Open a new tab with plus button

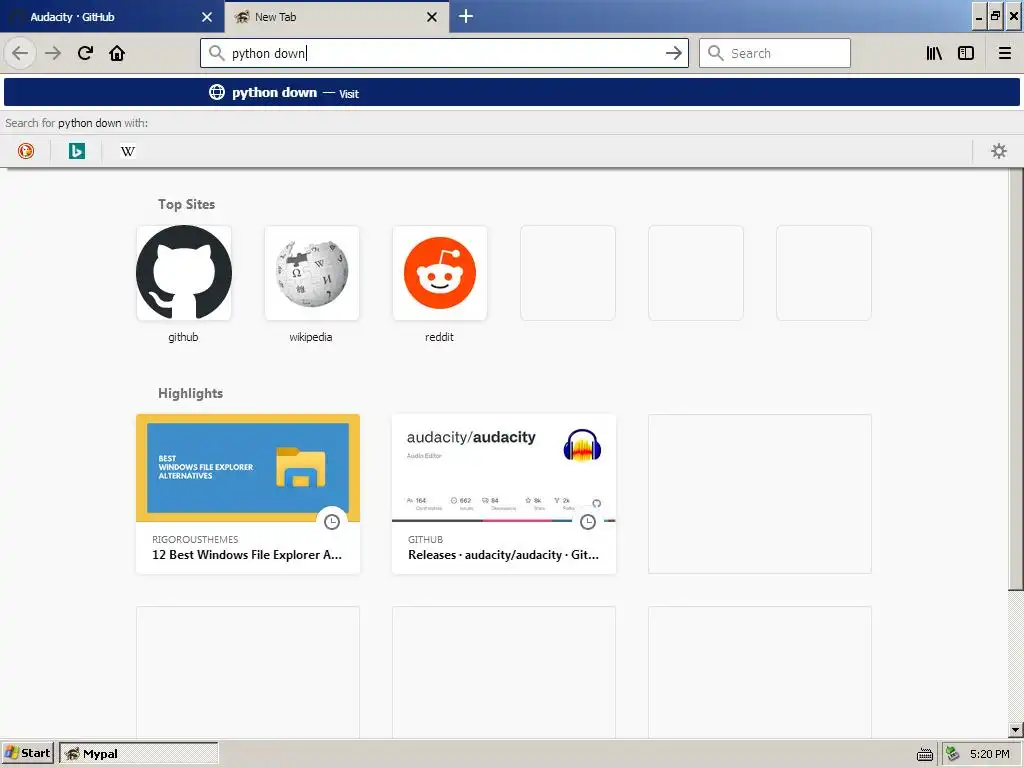tap(465, 16)
